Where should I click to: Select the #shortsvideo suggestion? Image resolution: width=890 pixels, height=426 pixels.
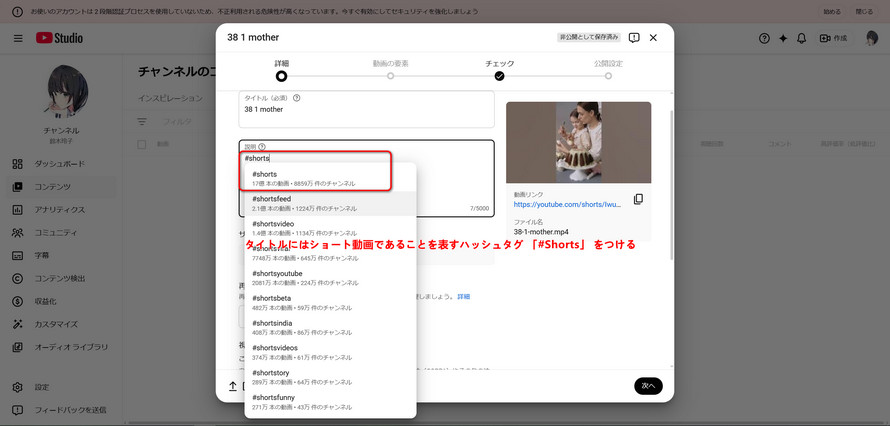[x=330, y=228]
